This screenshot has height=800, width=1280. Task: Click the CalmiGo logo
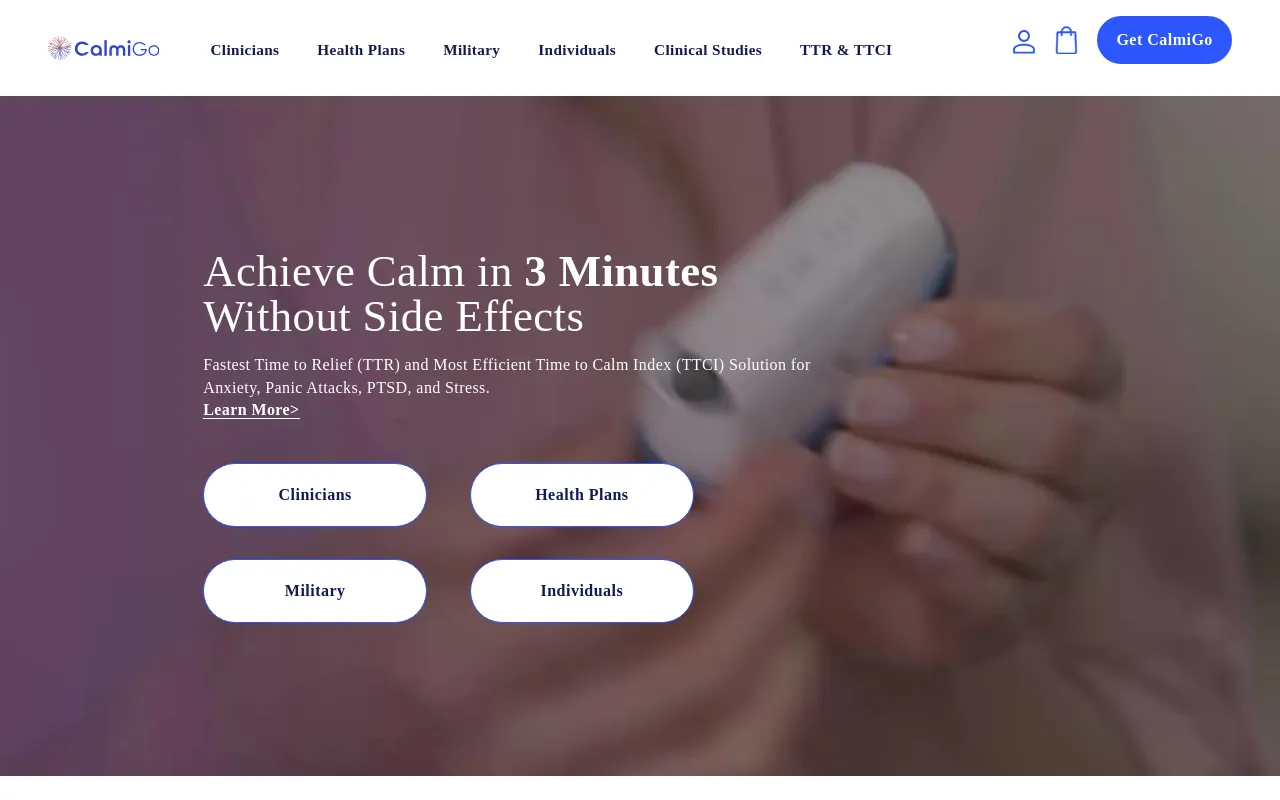104,48
